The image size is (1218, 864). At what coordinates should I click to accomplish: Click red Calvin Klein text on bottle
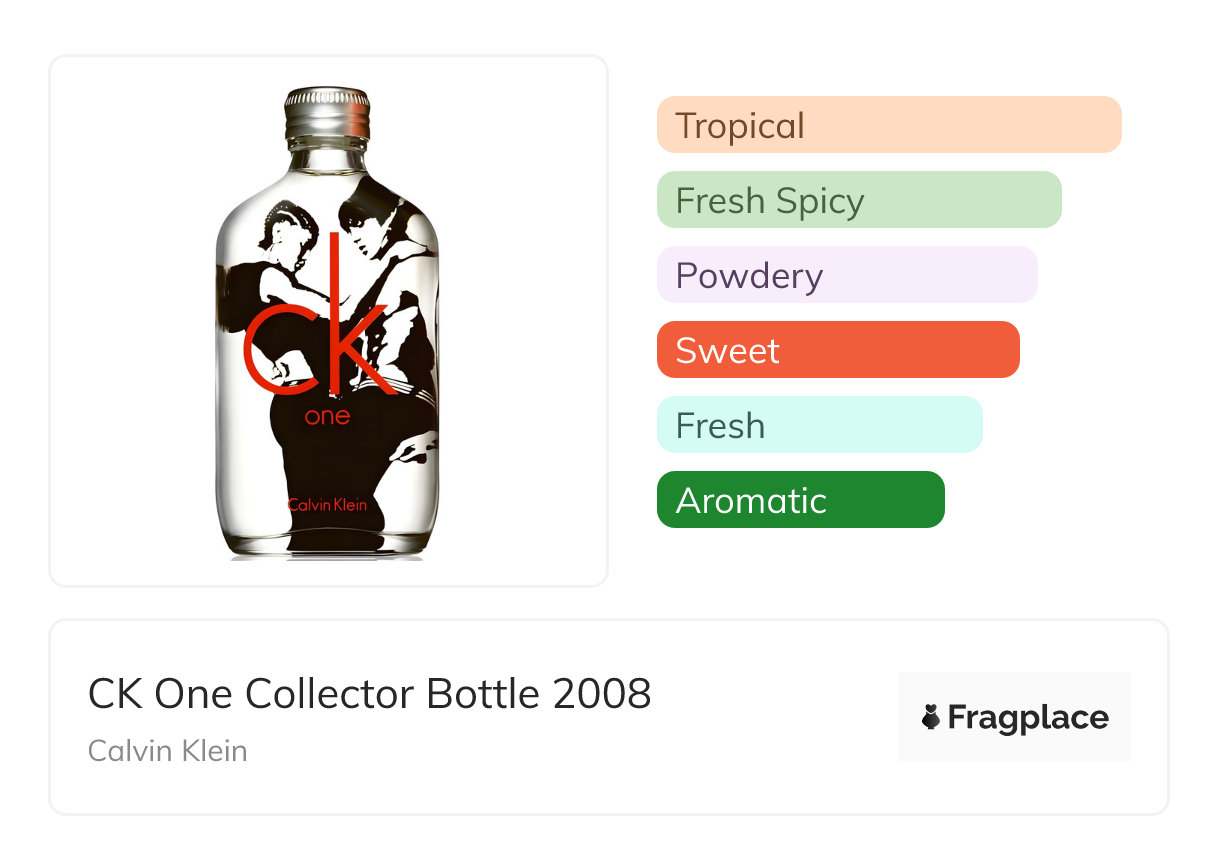click(x=327, y=505)
